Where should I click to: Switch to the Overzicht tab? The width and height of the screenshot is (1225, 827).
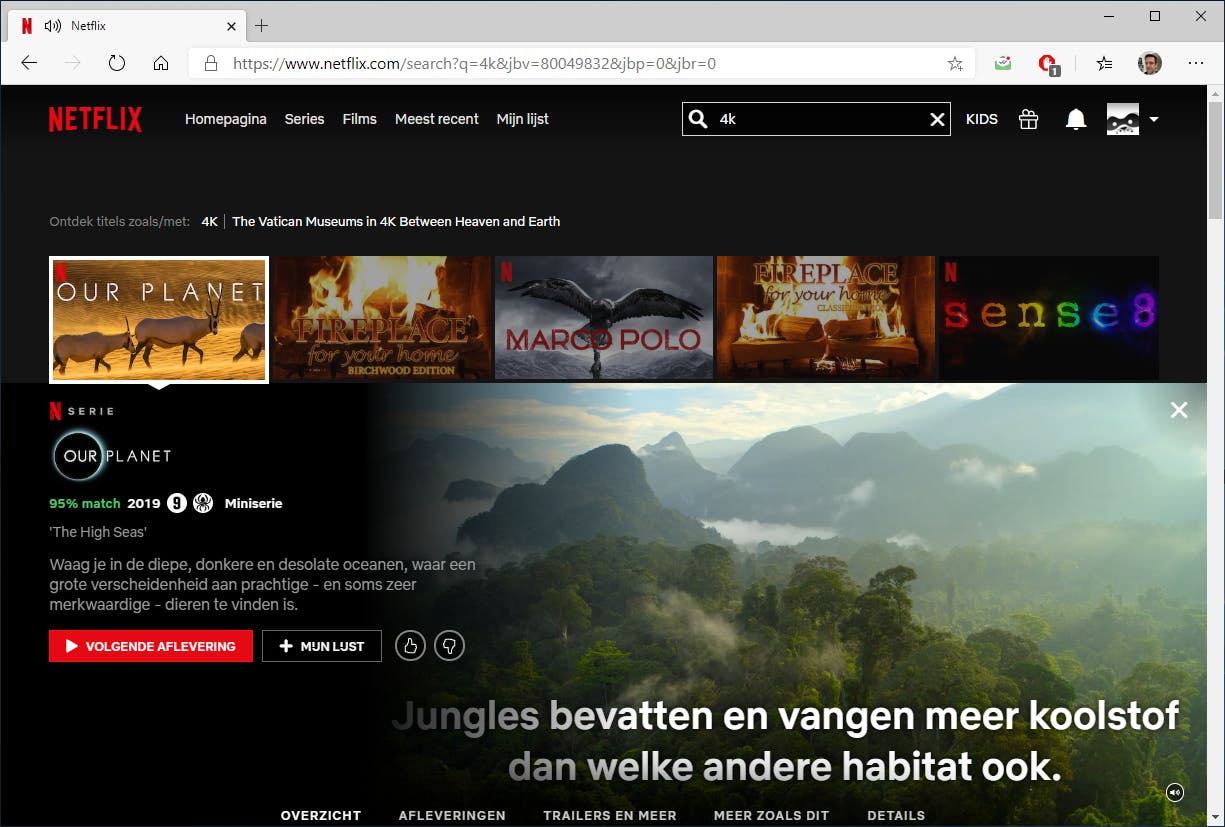pos(321,815)
